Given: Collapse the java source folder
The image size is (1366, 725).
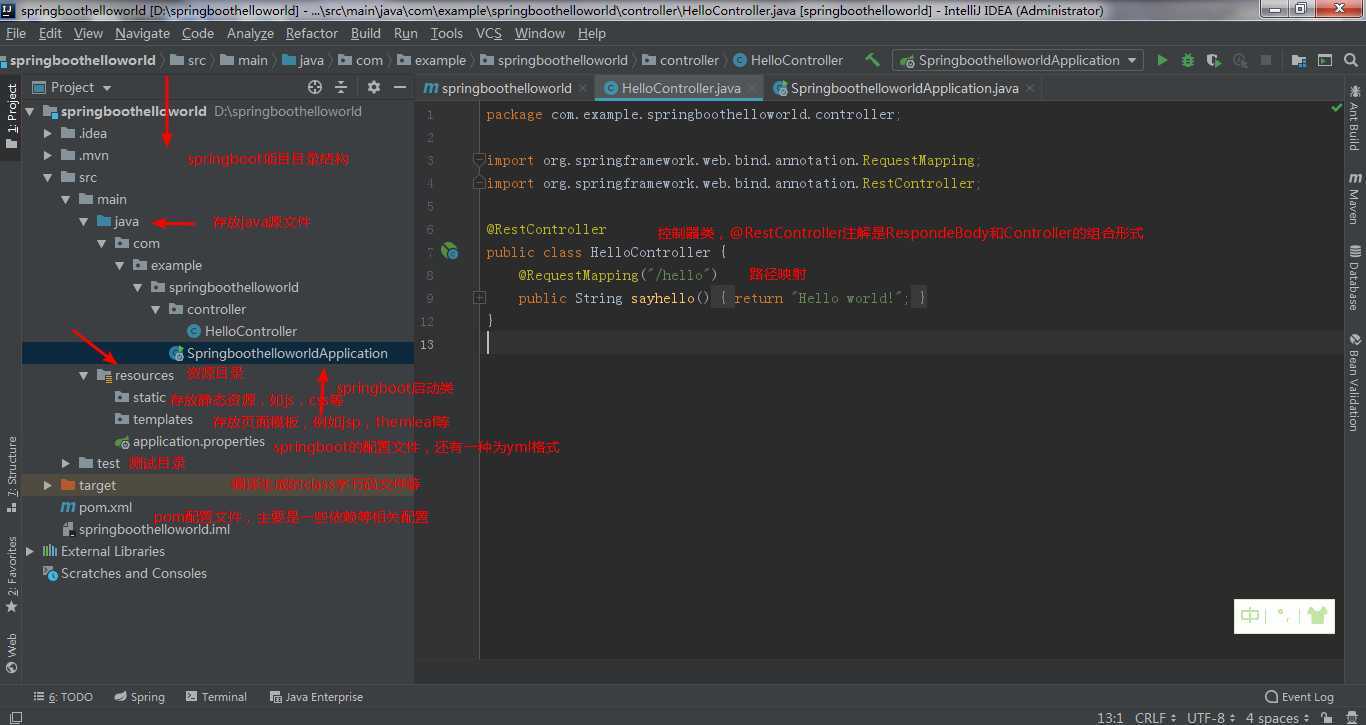Looking at the screenshot, I should pos(84,221).
